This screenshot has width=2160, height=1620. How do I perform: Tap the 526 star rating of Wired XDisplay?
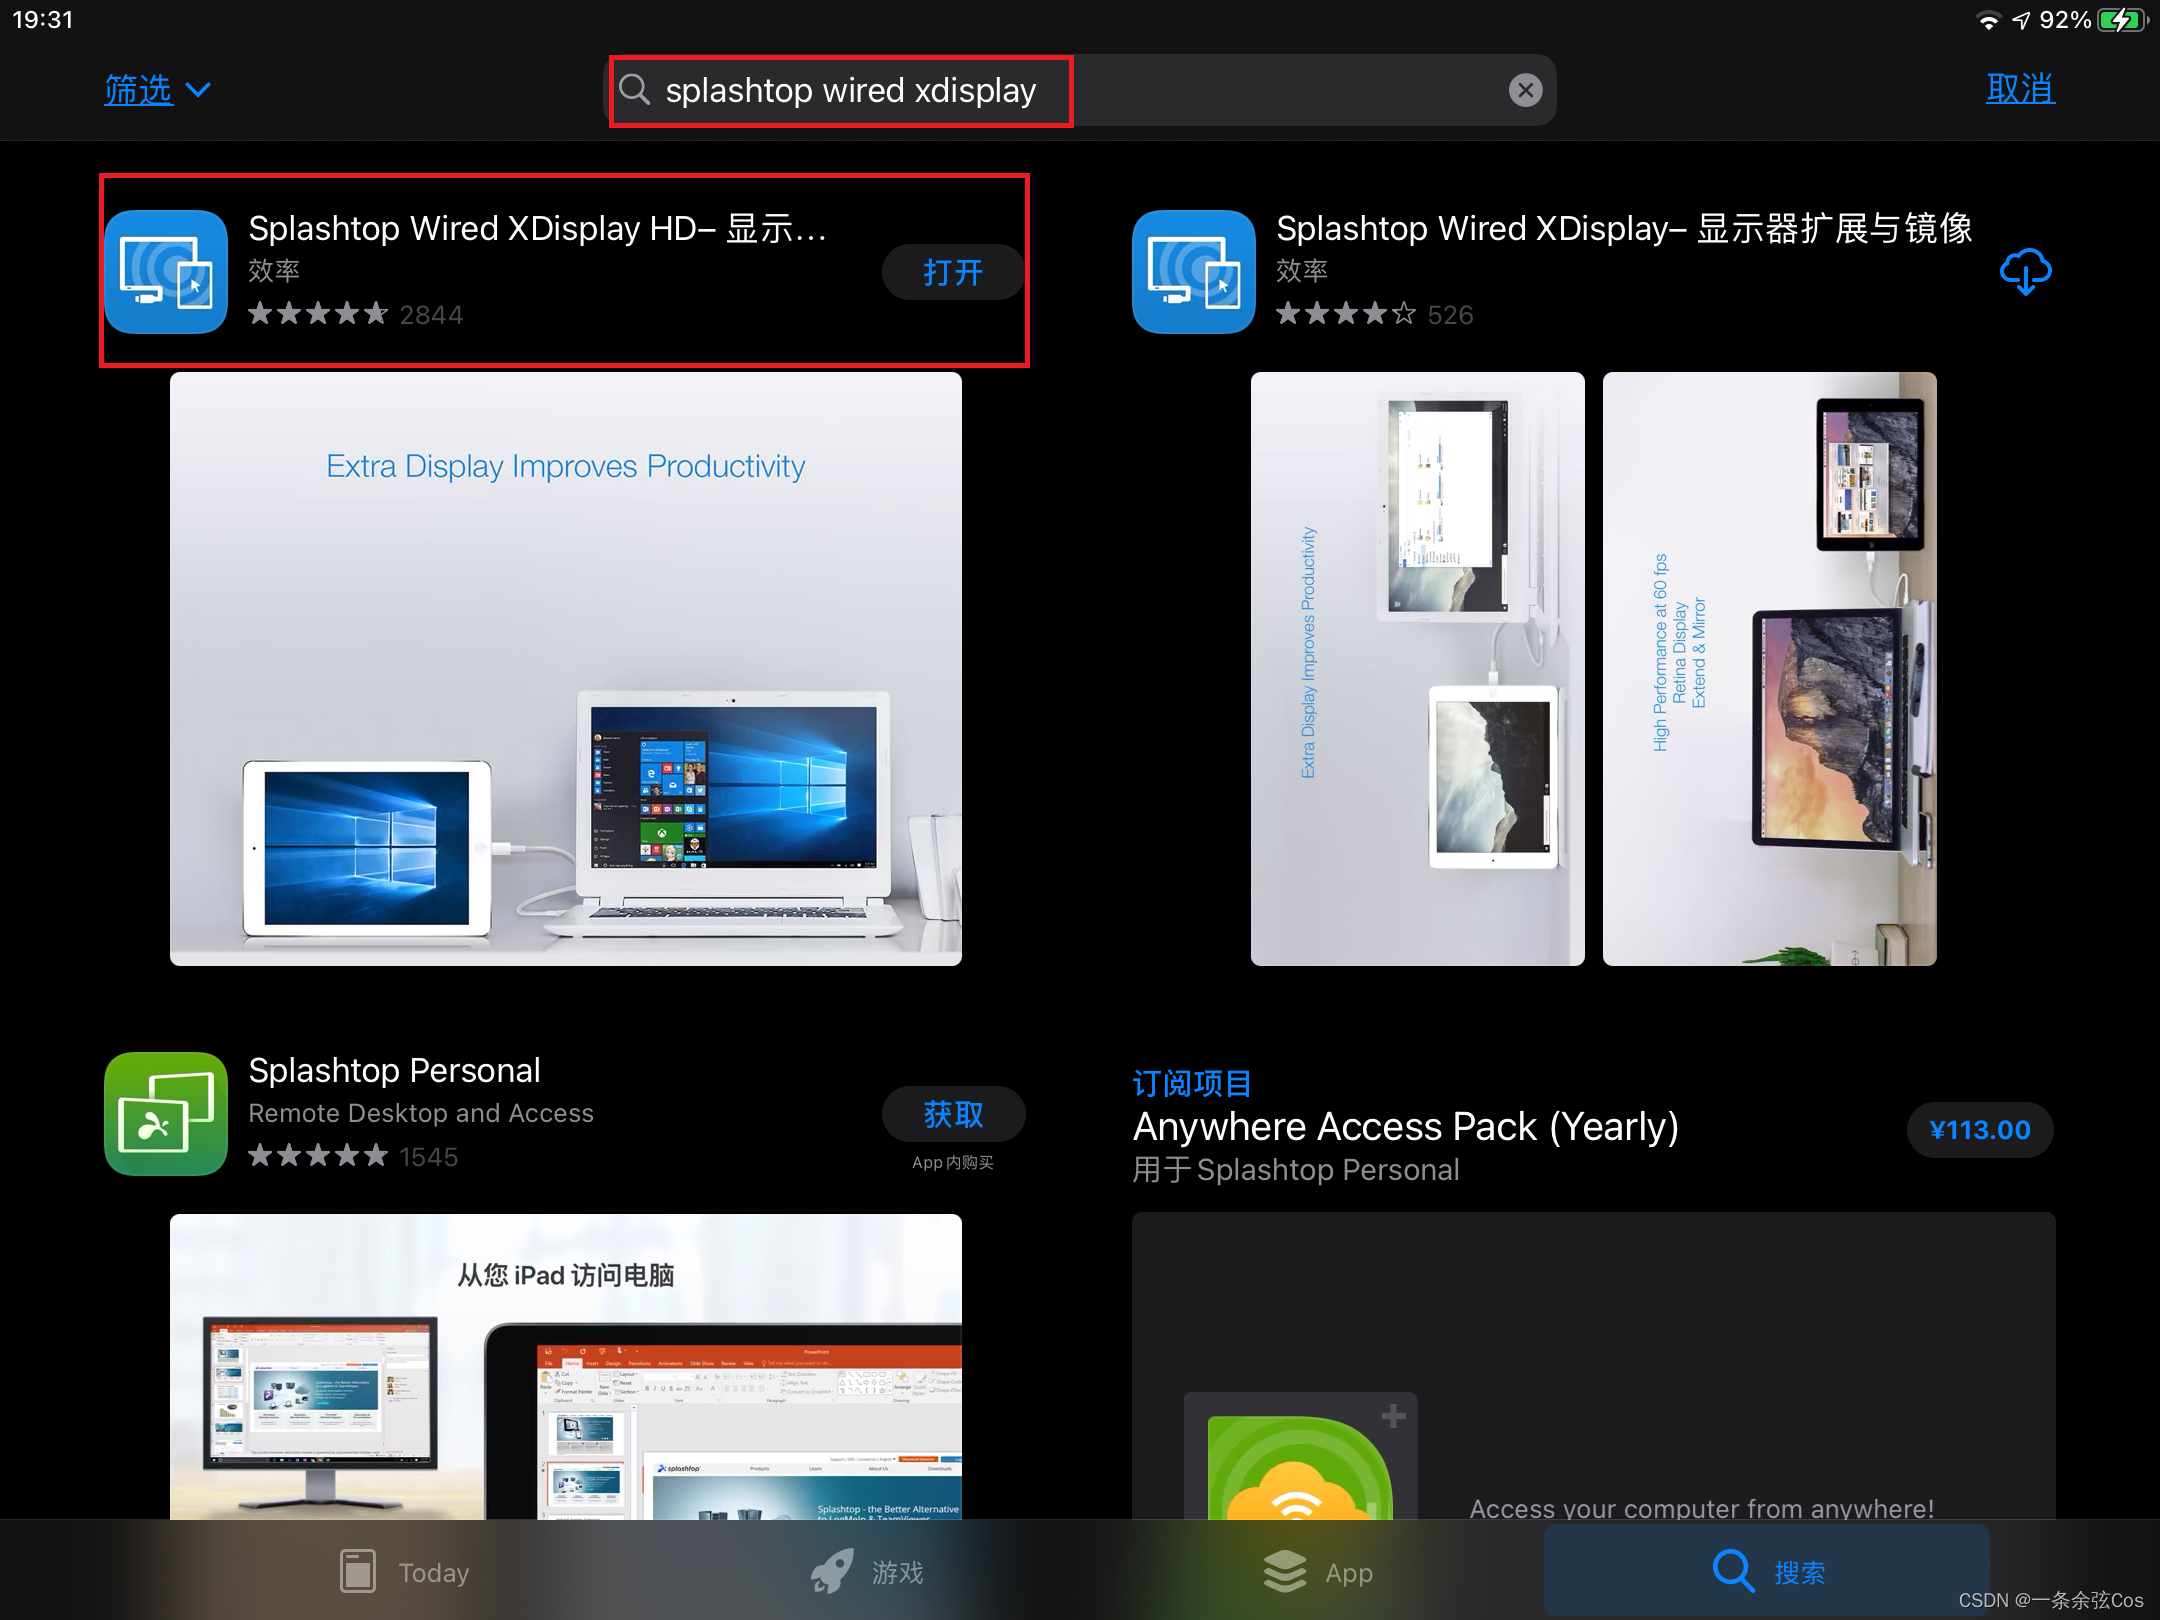(x=1374, y=315)
